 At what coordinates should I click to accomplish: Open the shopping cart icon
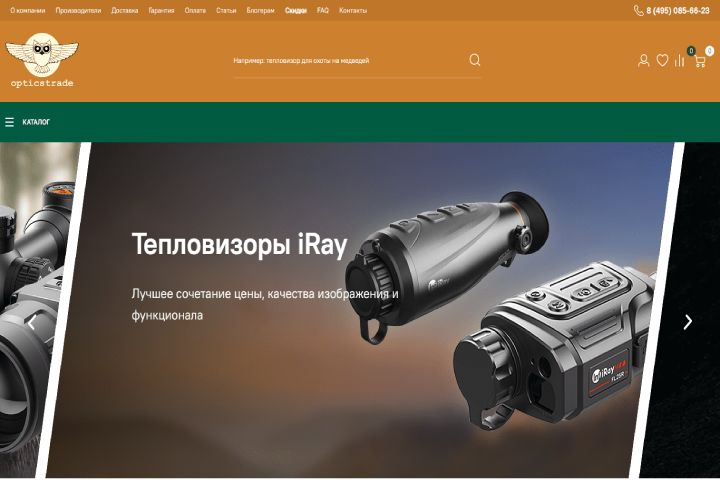pos(699,61)
